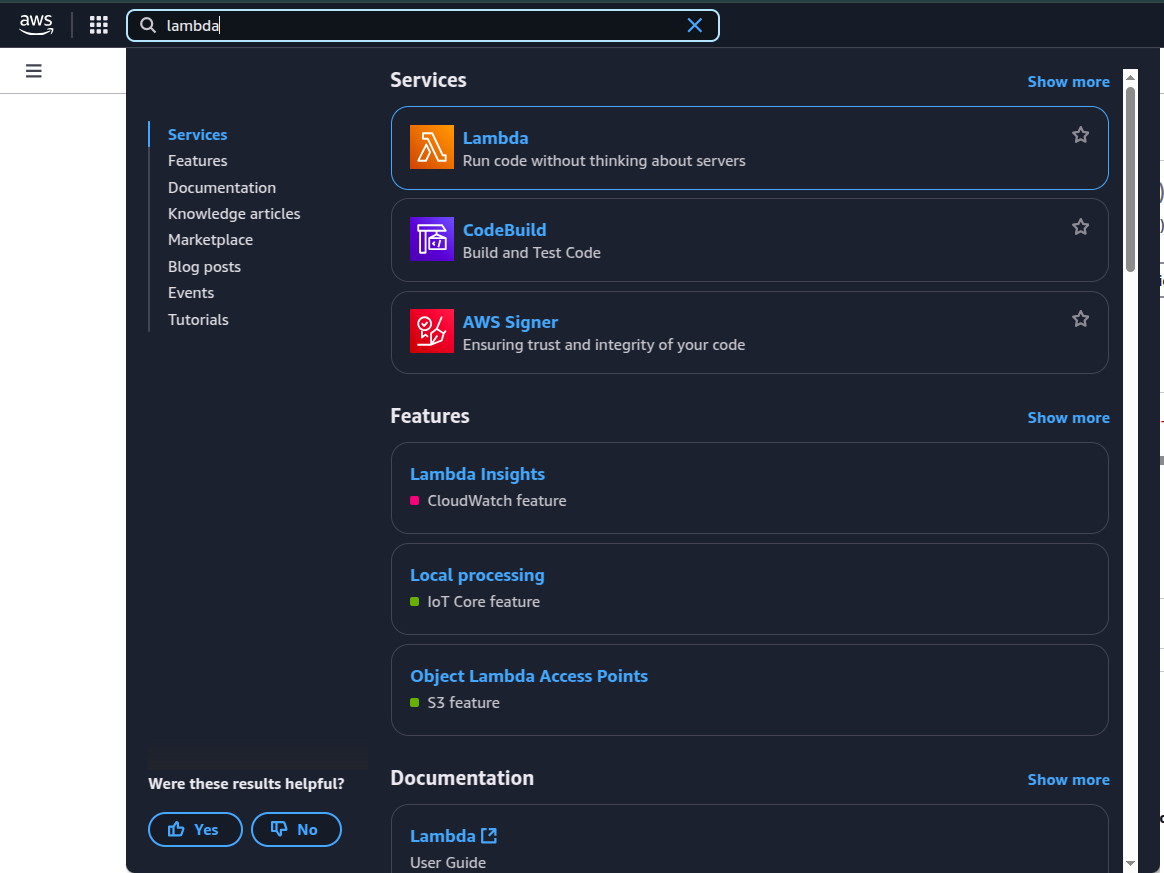The width and height of the screenshot is (1164, 873).
Task: Favorite CodeBuild using its star
Action: [1080, 226]
